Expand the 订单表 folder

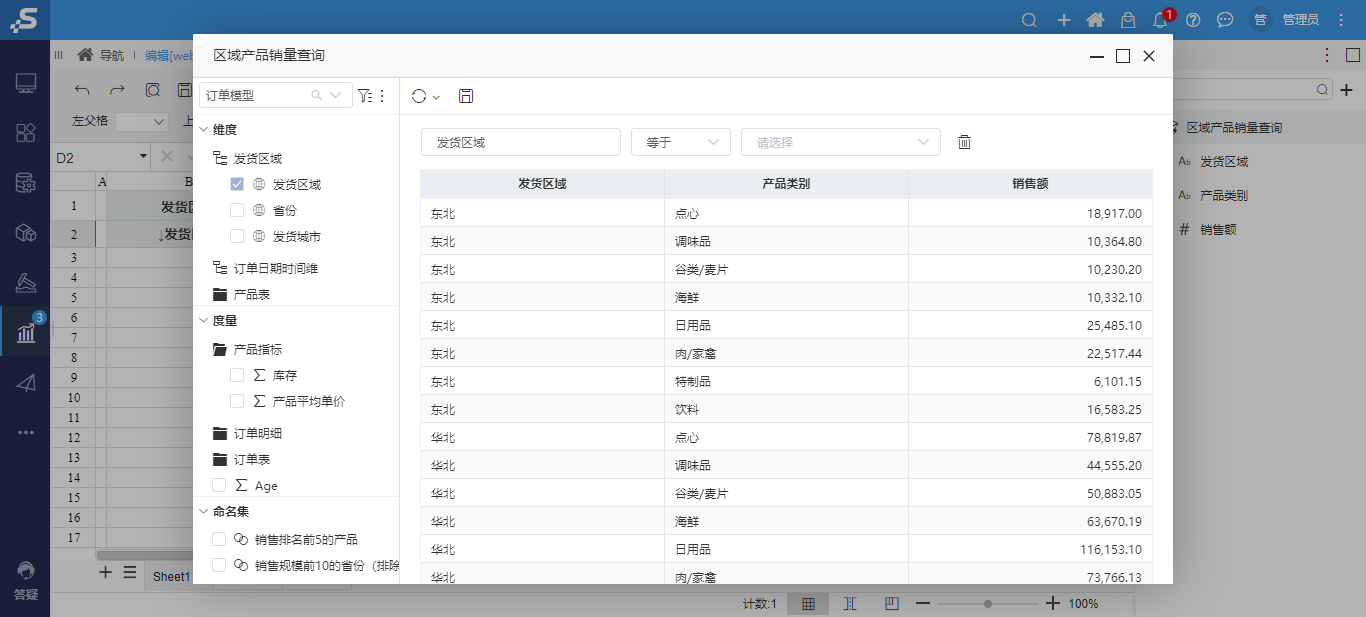242,460
